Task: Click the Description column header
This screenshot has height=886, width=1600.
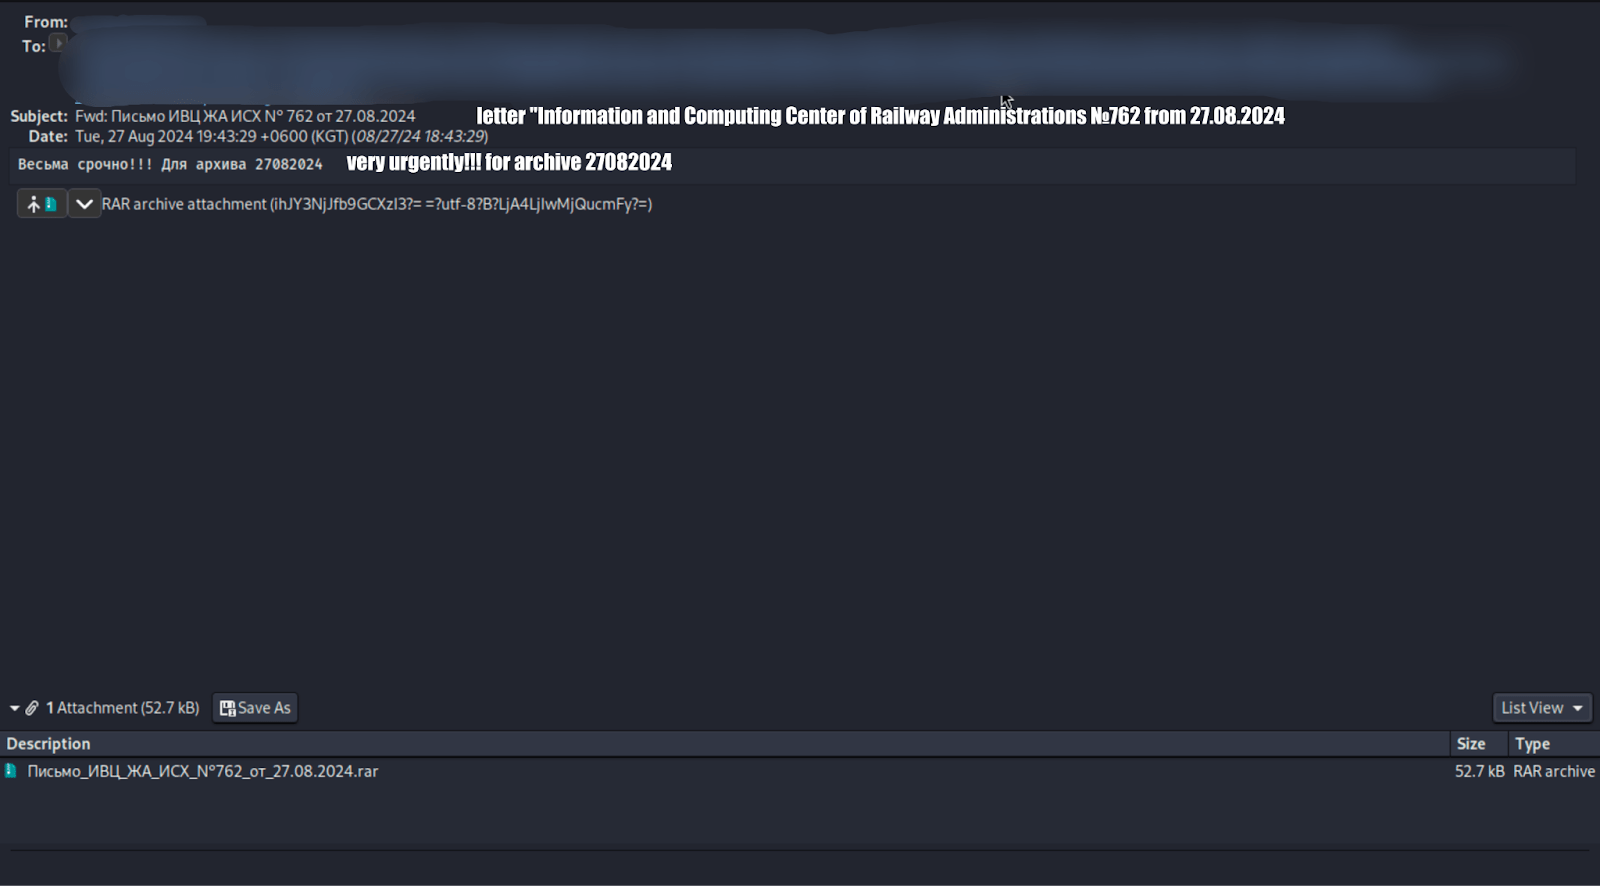Action: 47,743
